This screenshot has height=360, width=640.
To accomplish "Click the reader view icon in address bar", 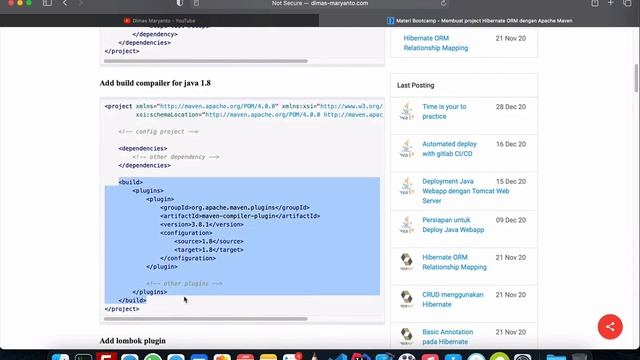I will (196, 3).
